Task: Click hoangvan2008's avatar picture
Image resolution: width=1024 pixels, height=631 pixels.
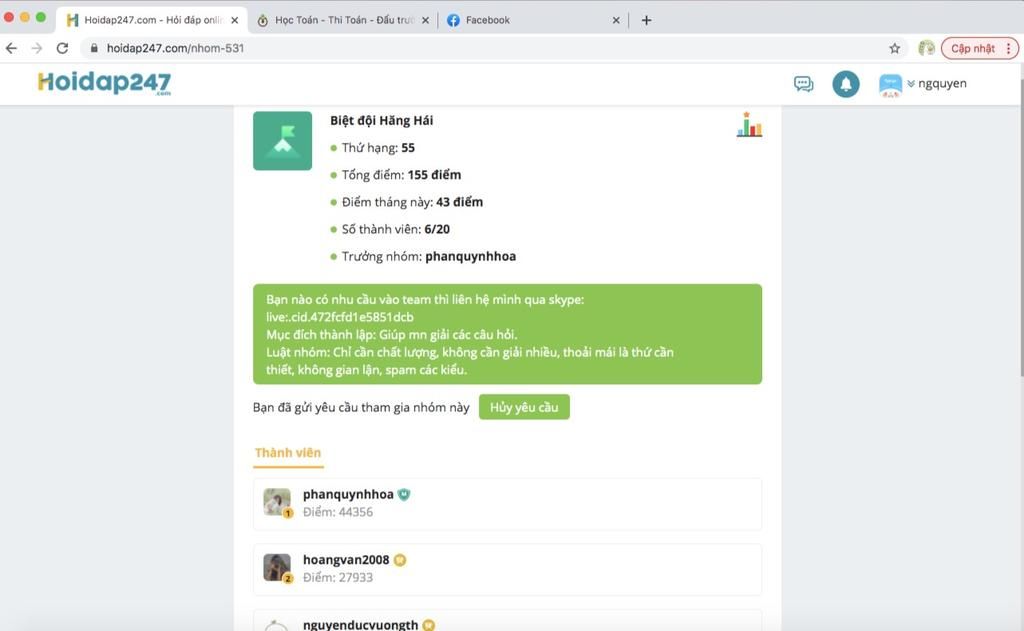Action: tap(277, 568)
